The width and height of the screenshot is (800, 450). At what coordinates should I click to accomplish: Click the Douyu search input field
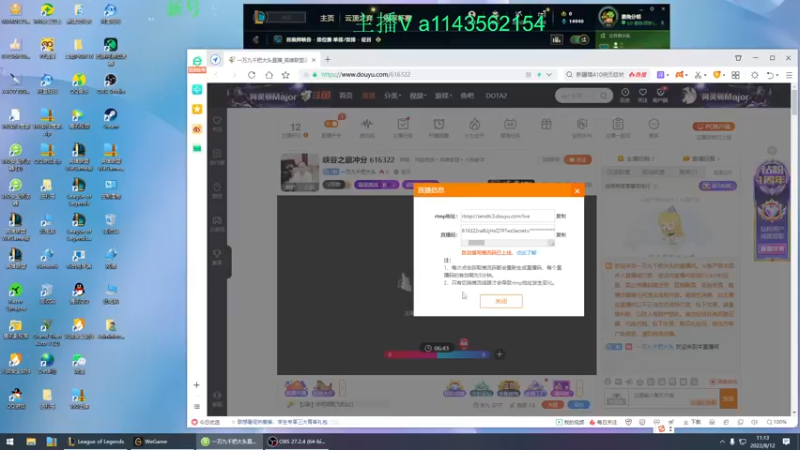point(578,95)
